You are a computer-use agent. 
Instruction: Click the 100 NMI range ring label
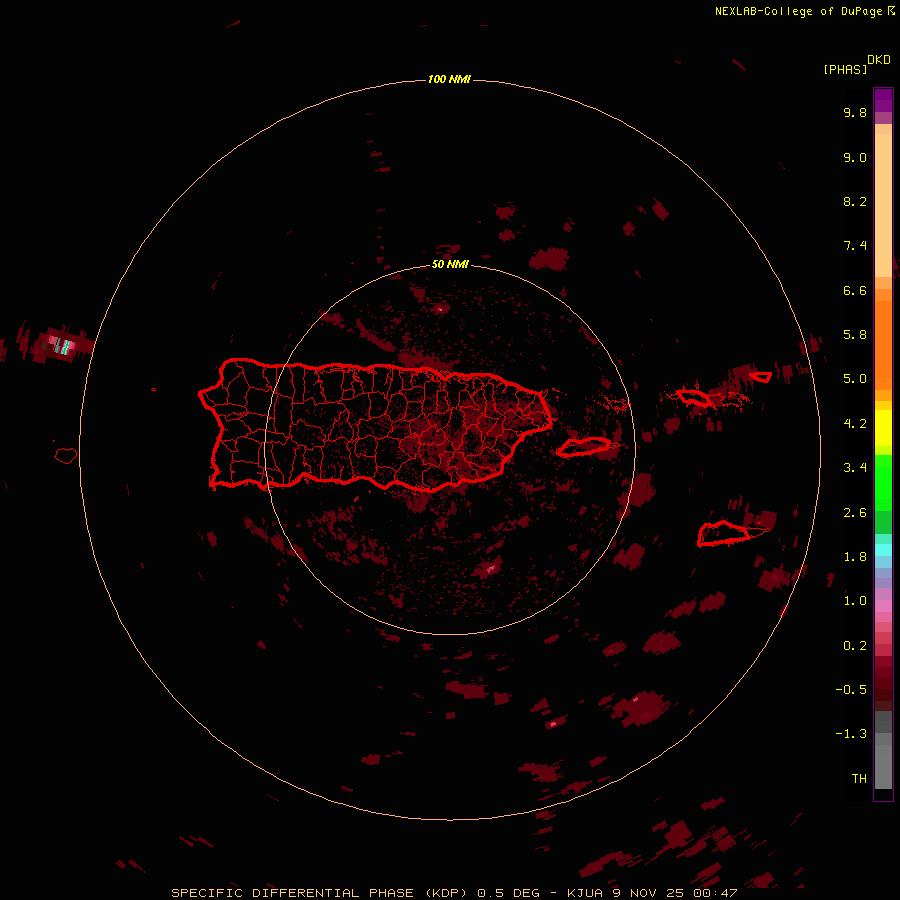449,79
